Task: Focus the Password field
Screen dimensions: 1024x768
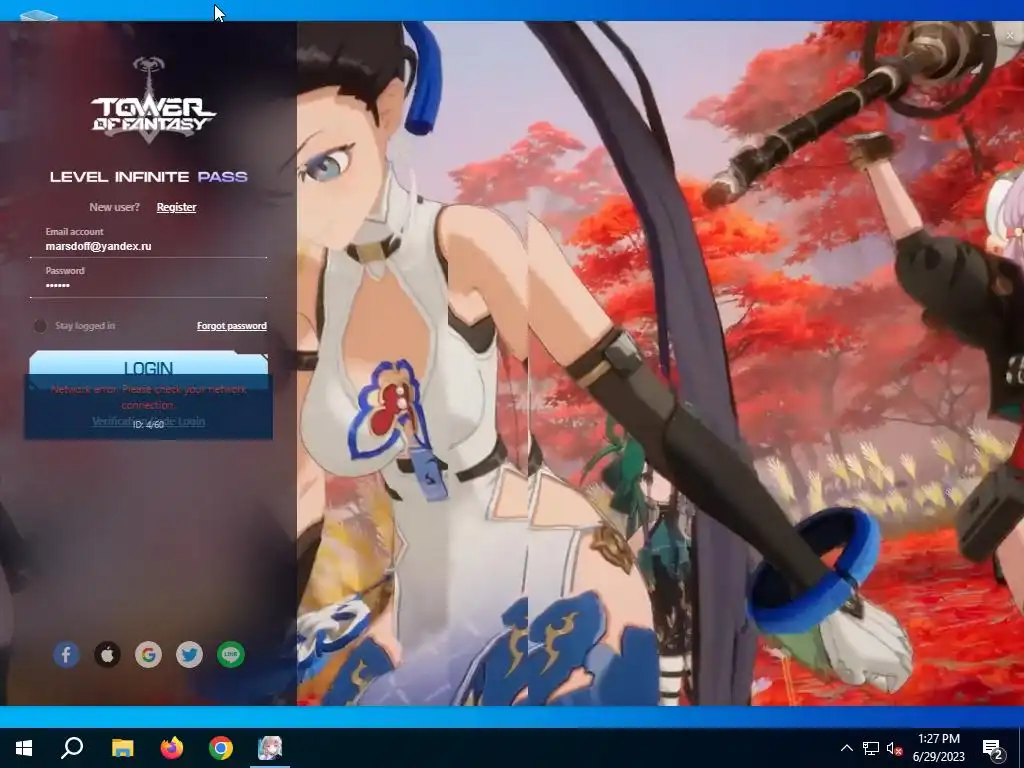Action: [148, 285]
